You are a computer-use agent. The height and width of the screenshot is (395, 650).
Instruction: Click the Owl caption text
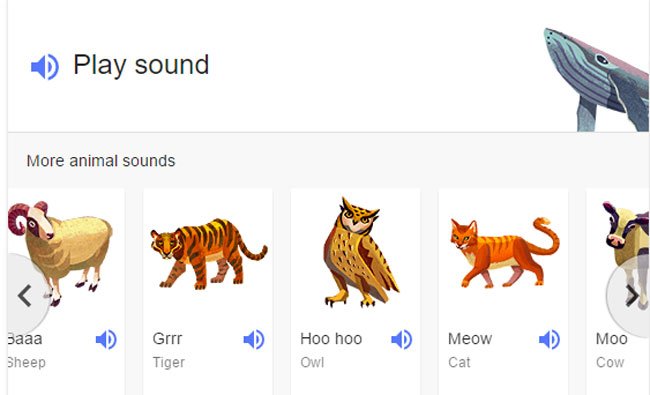pos(312,362)
